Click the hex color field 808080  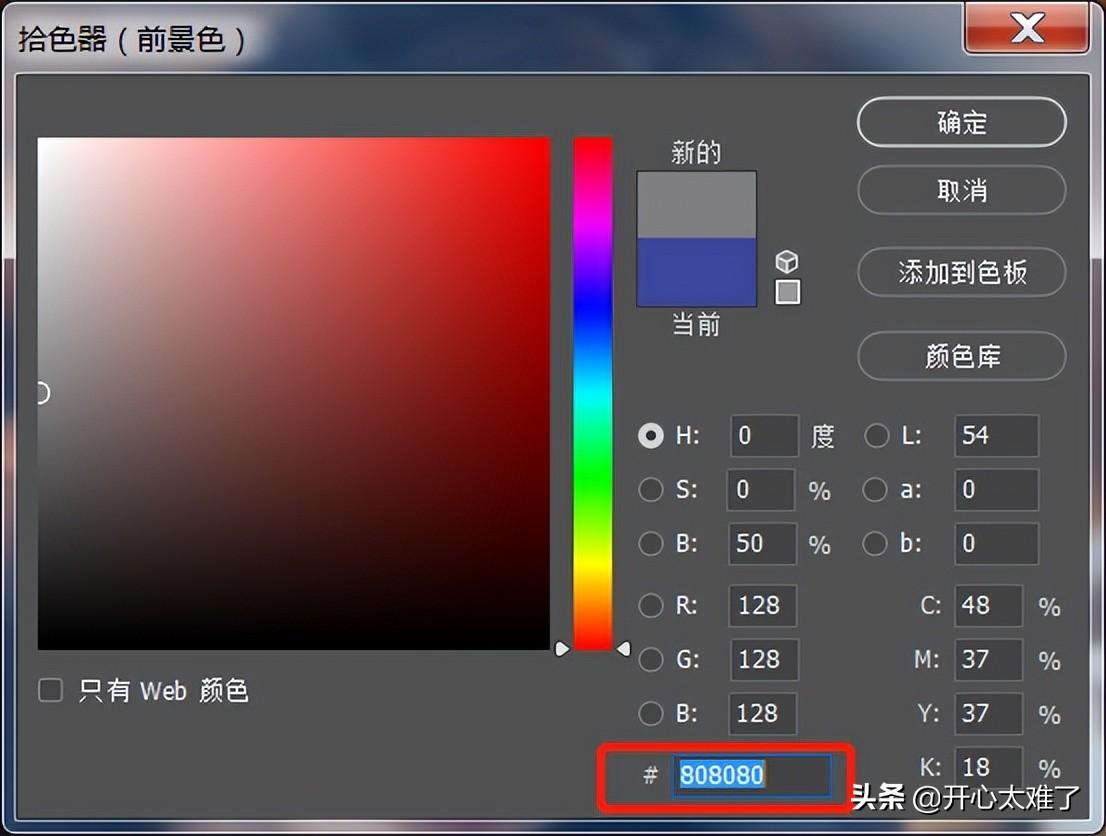tap(752, 775)
